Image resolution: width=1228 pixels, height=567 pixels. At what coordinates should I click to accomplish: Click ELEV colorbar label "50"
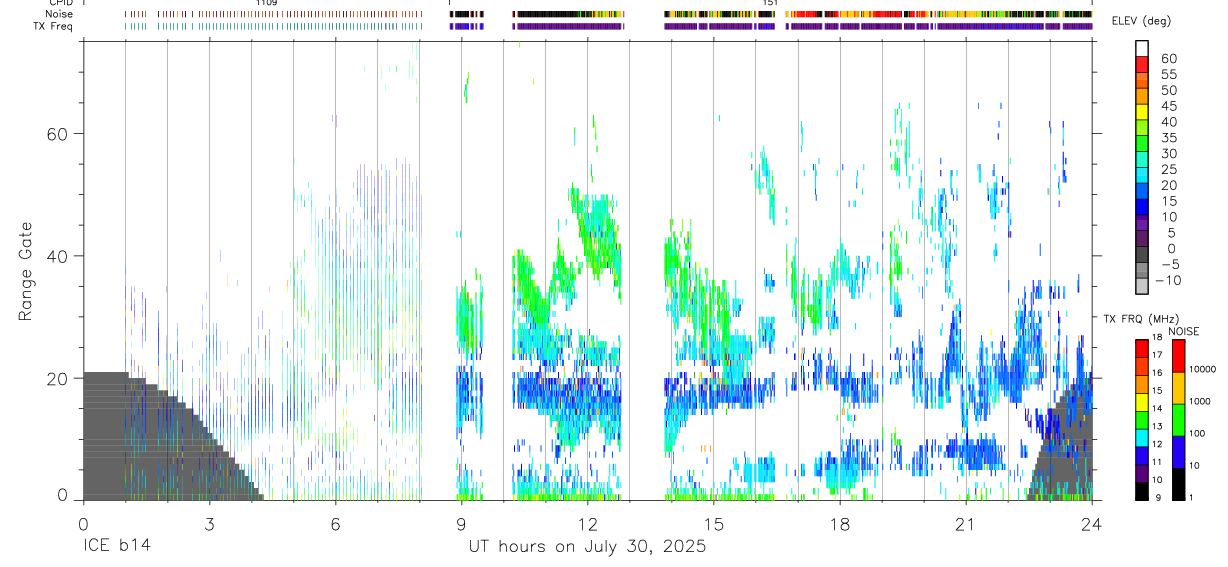coord(1168,90)
